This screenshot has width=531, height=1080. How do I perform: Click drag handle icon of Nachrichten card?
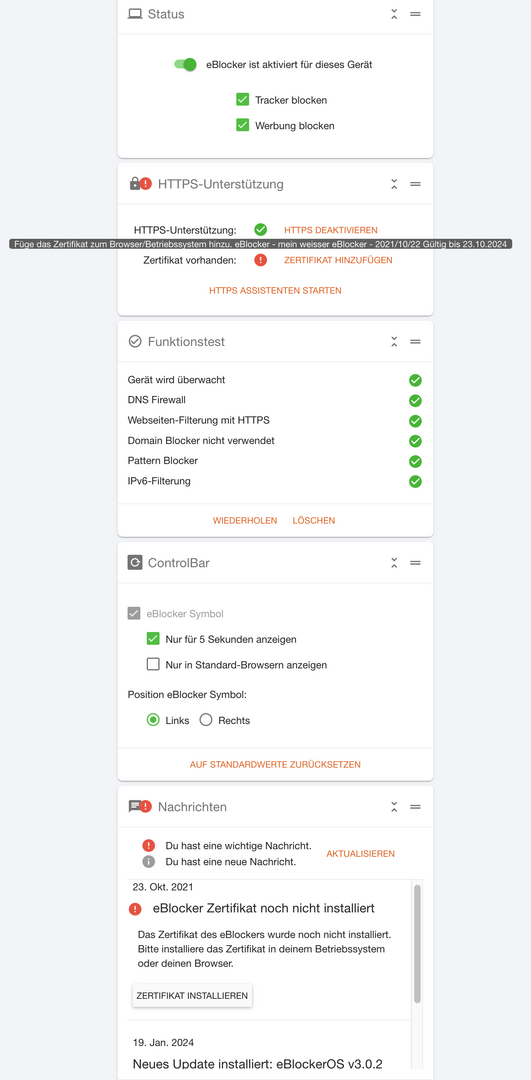[415, 807]
